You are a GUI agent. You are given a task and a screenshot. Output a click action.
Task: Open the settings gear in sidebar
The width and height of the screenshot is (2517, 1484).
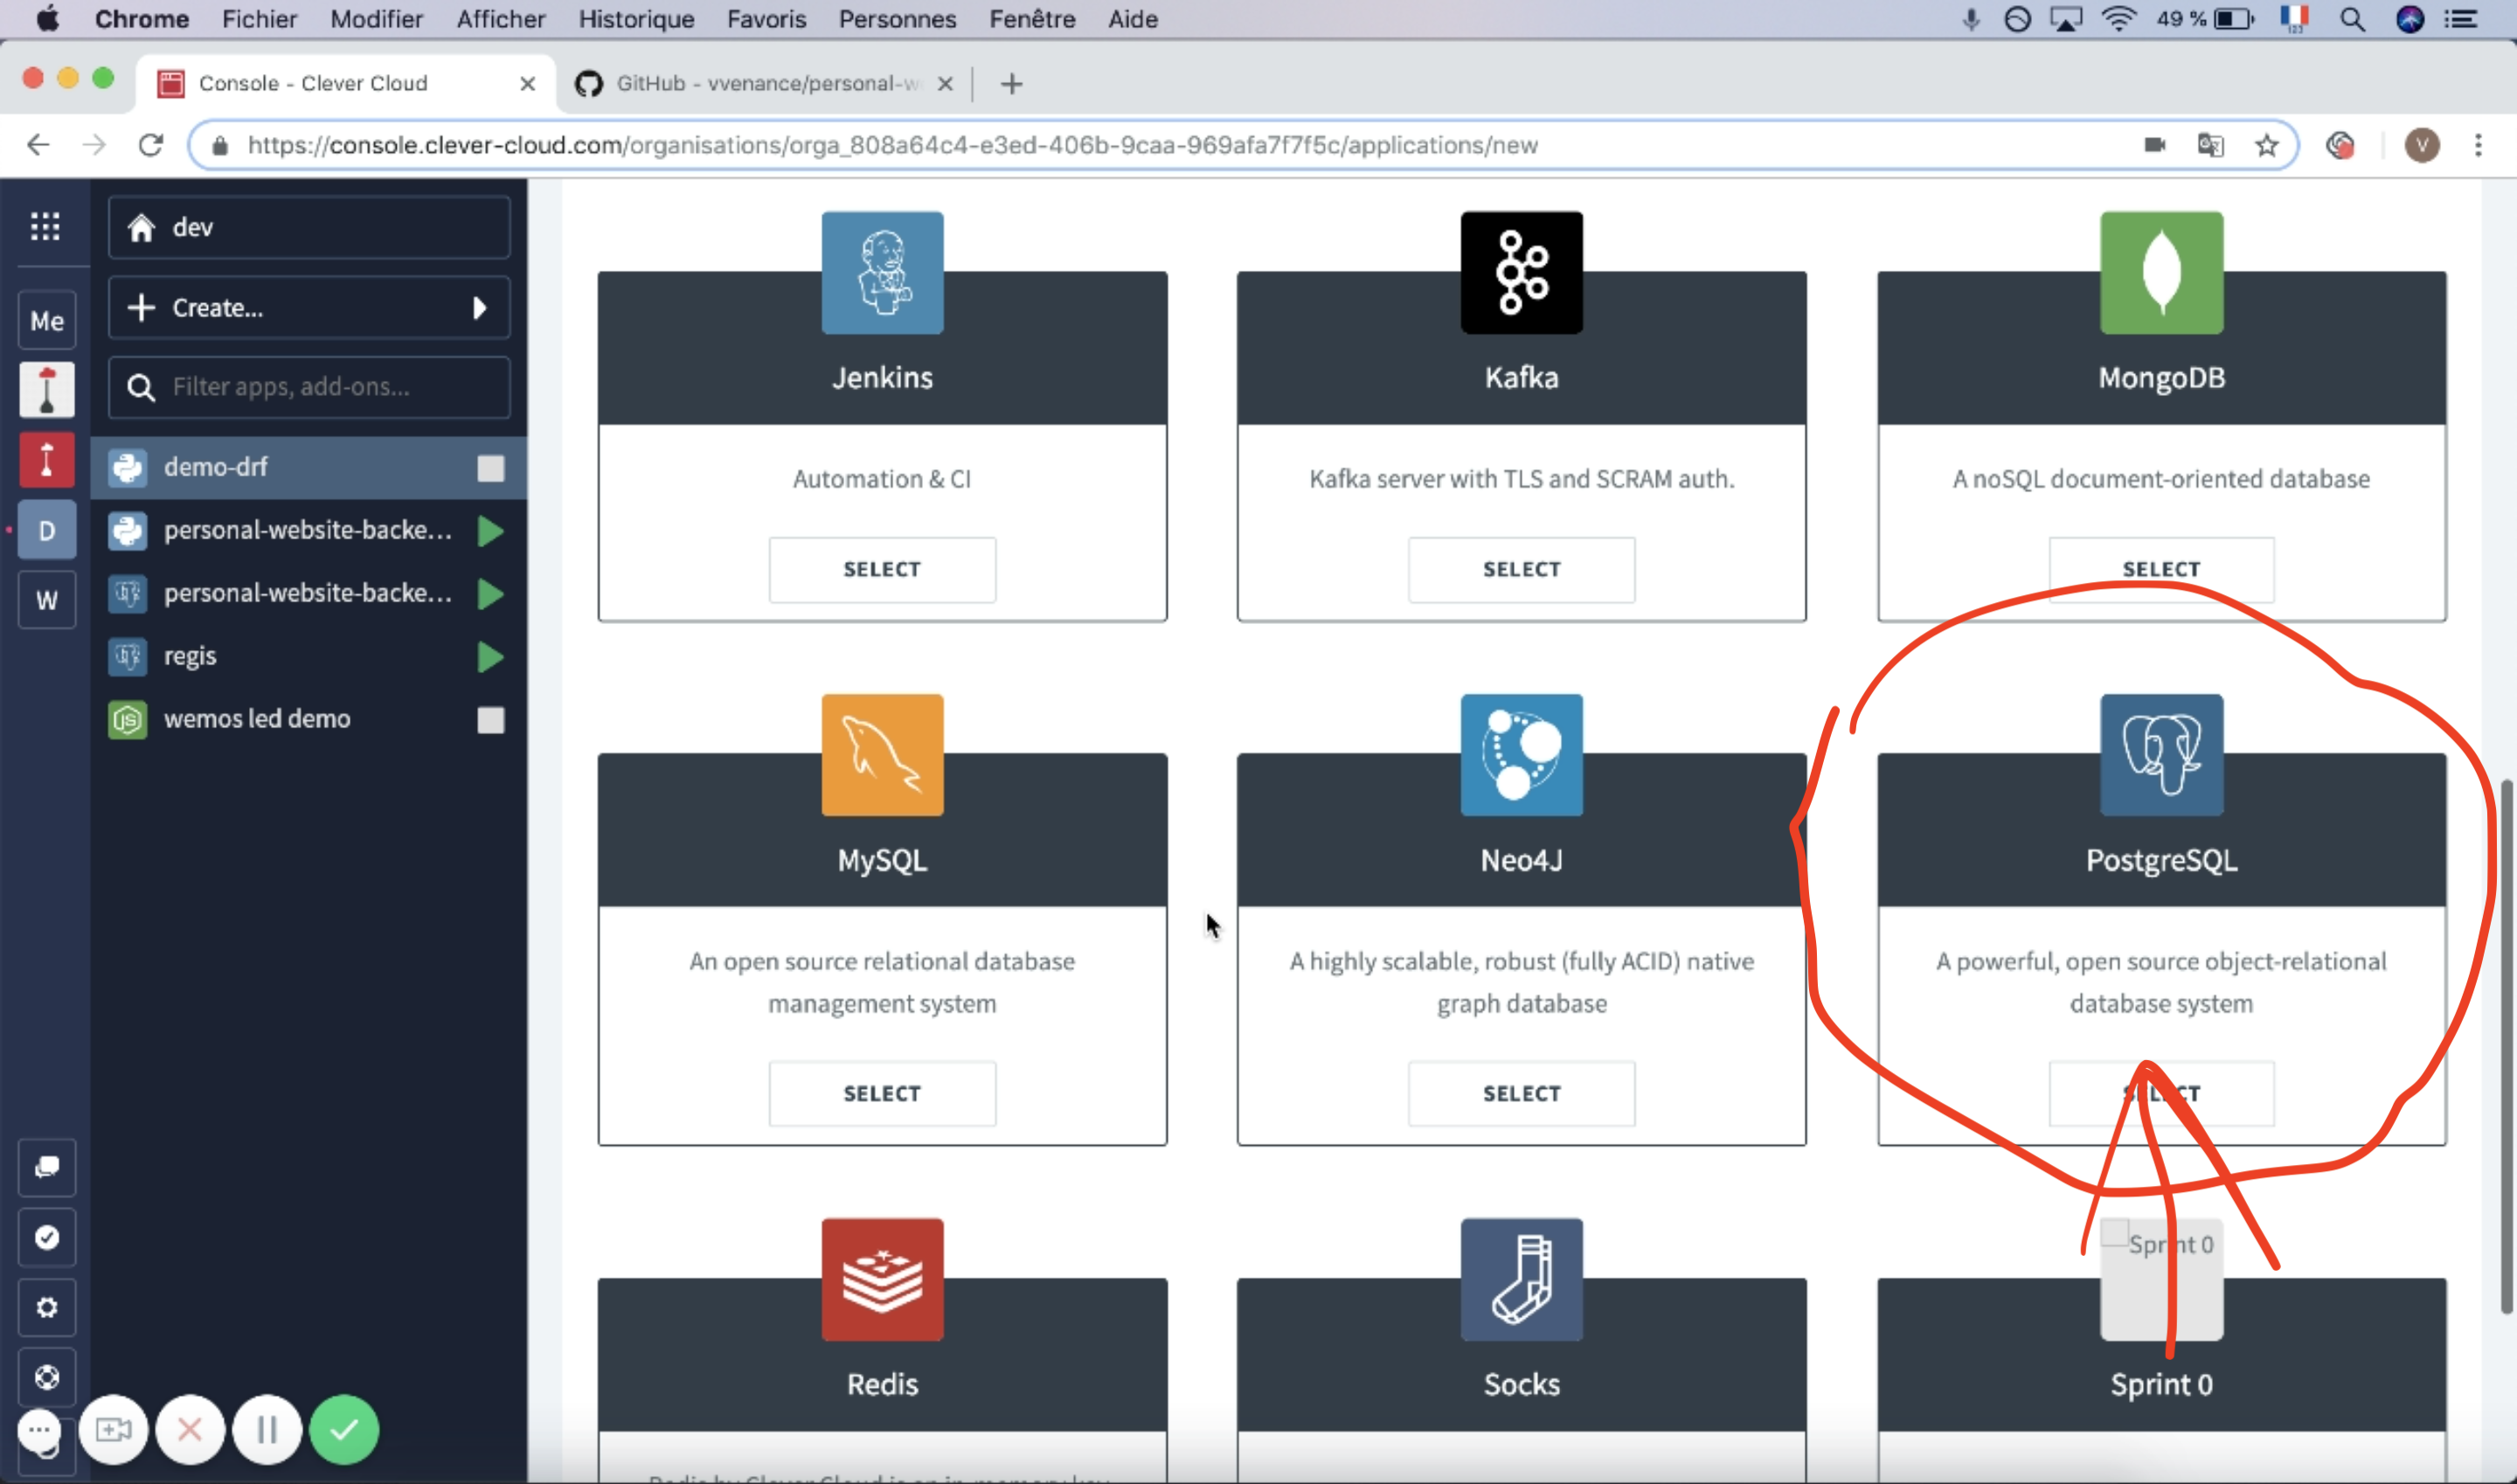tap(47, 1307)
